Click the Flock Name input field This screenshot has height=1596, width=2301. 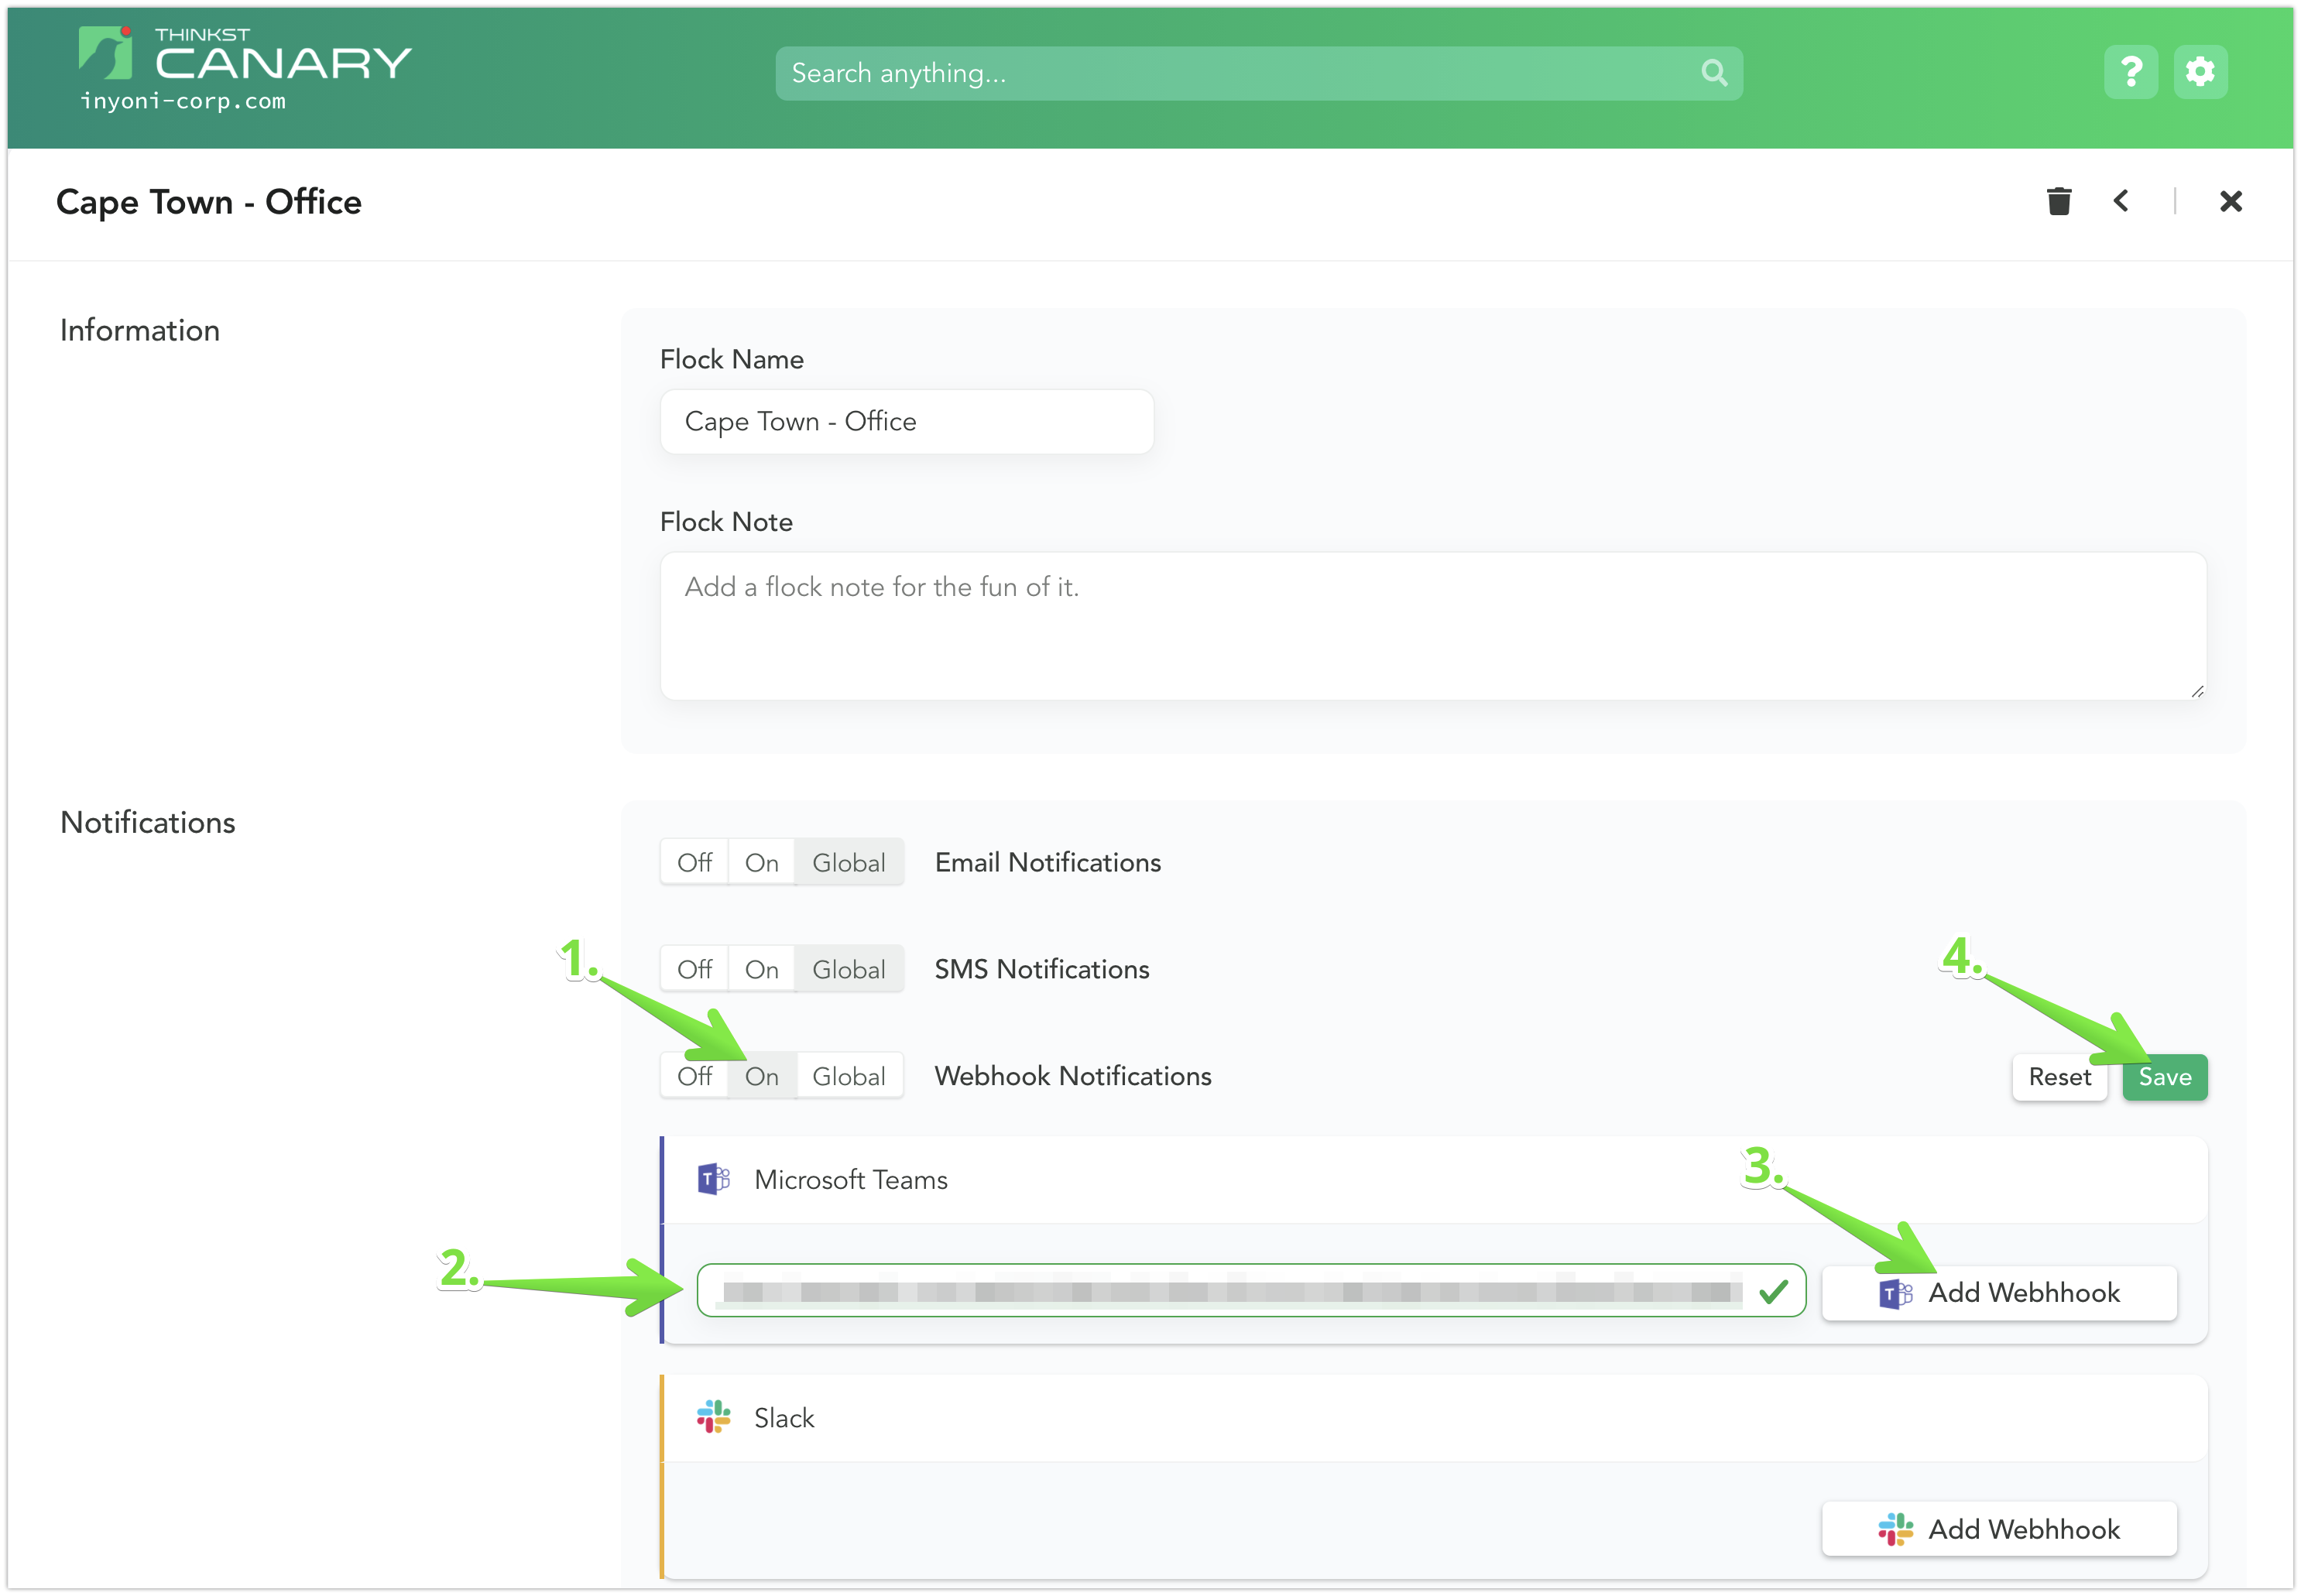(909, 421)
